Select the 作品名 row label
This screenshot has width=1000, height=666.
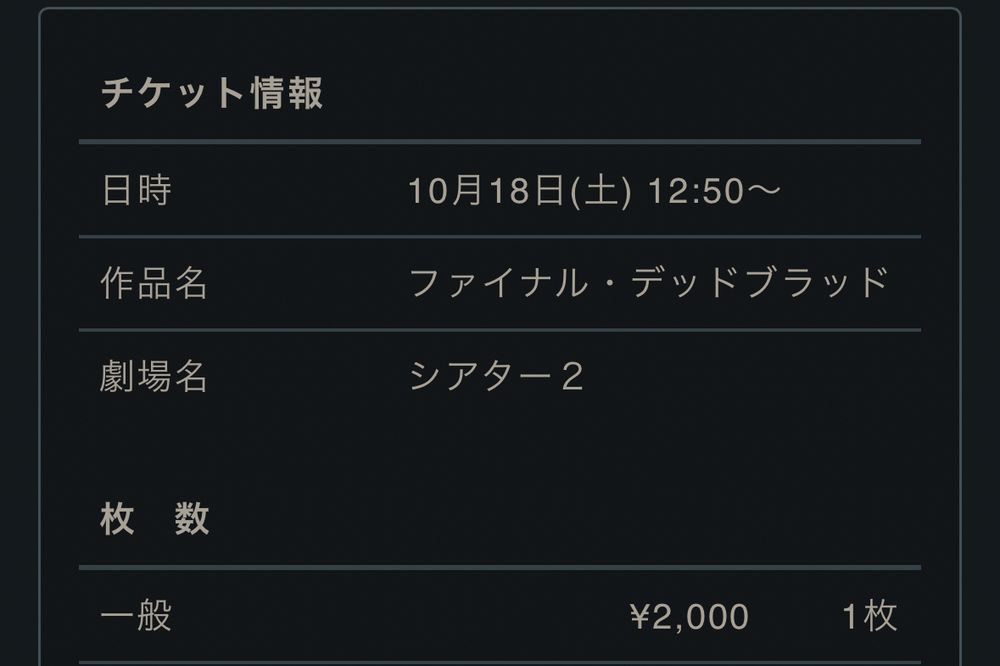[154, 284]
